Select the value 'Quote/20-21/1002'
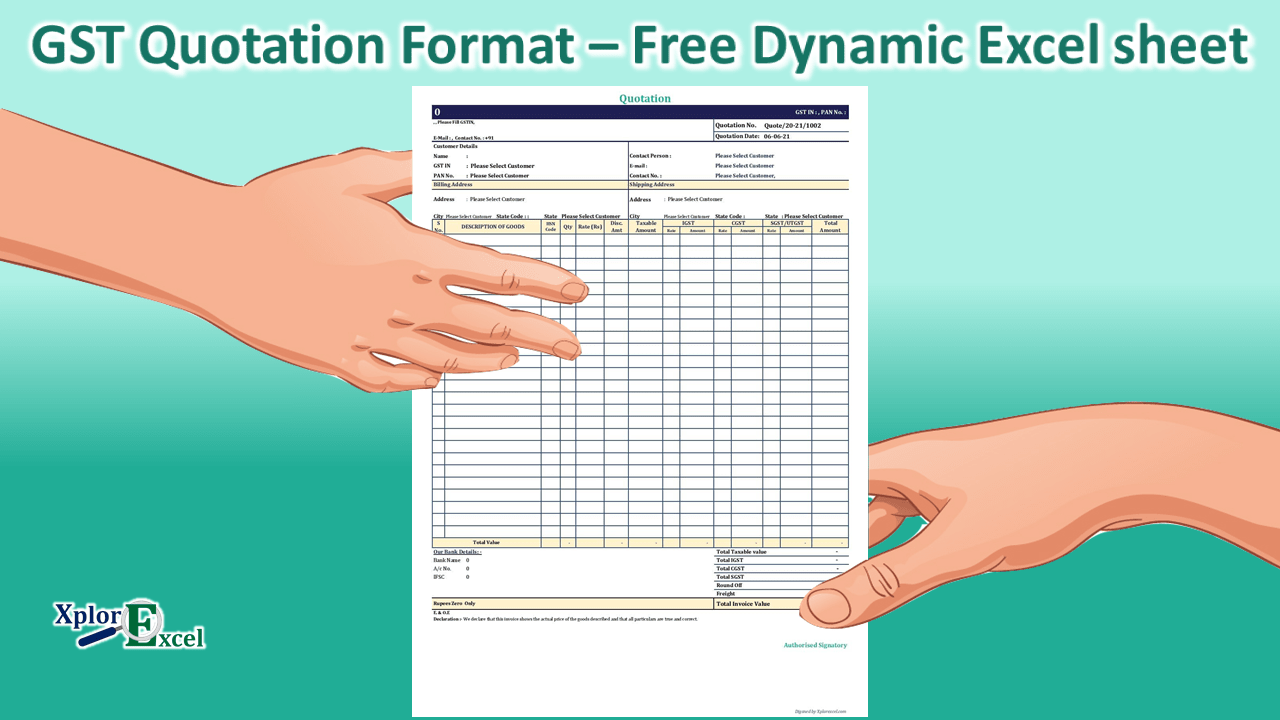1280x720 pixels. click(x=792, y=126)
